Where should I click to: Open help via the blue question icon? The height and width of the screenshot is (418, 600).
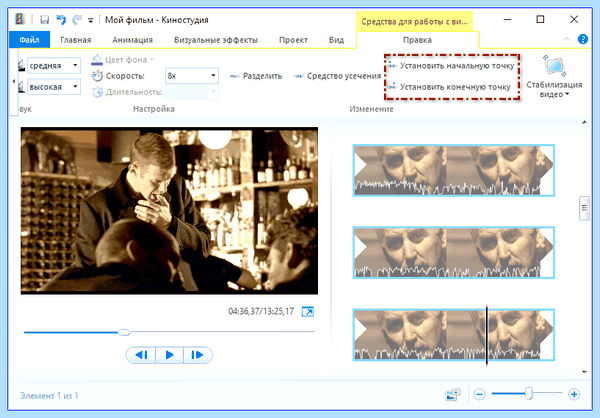(582, 39)
